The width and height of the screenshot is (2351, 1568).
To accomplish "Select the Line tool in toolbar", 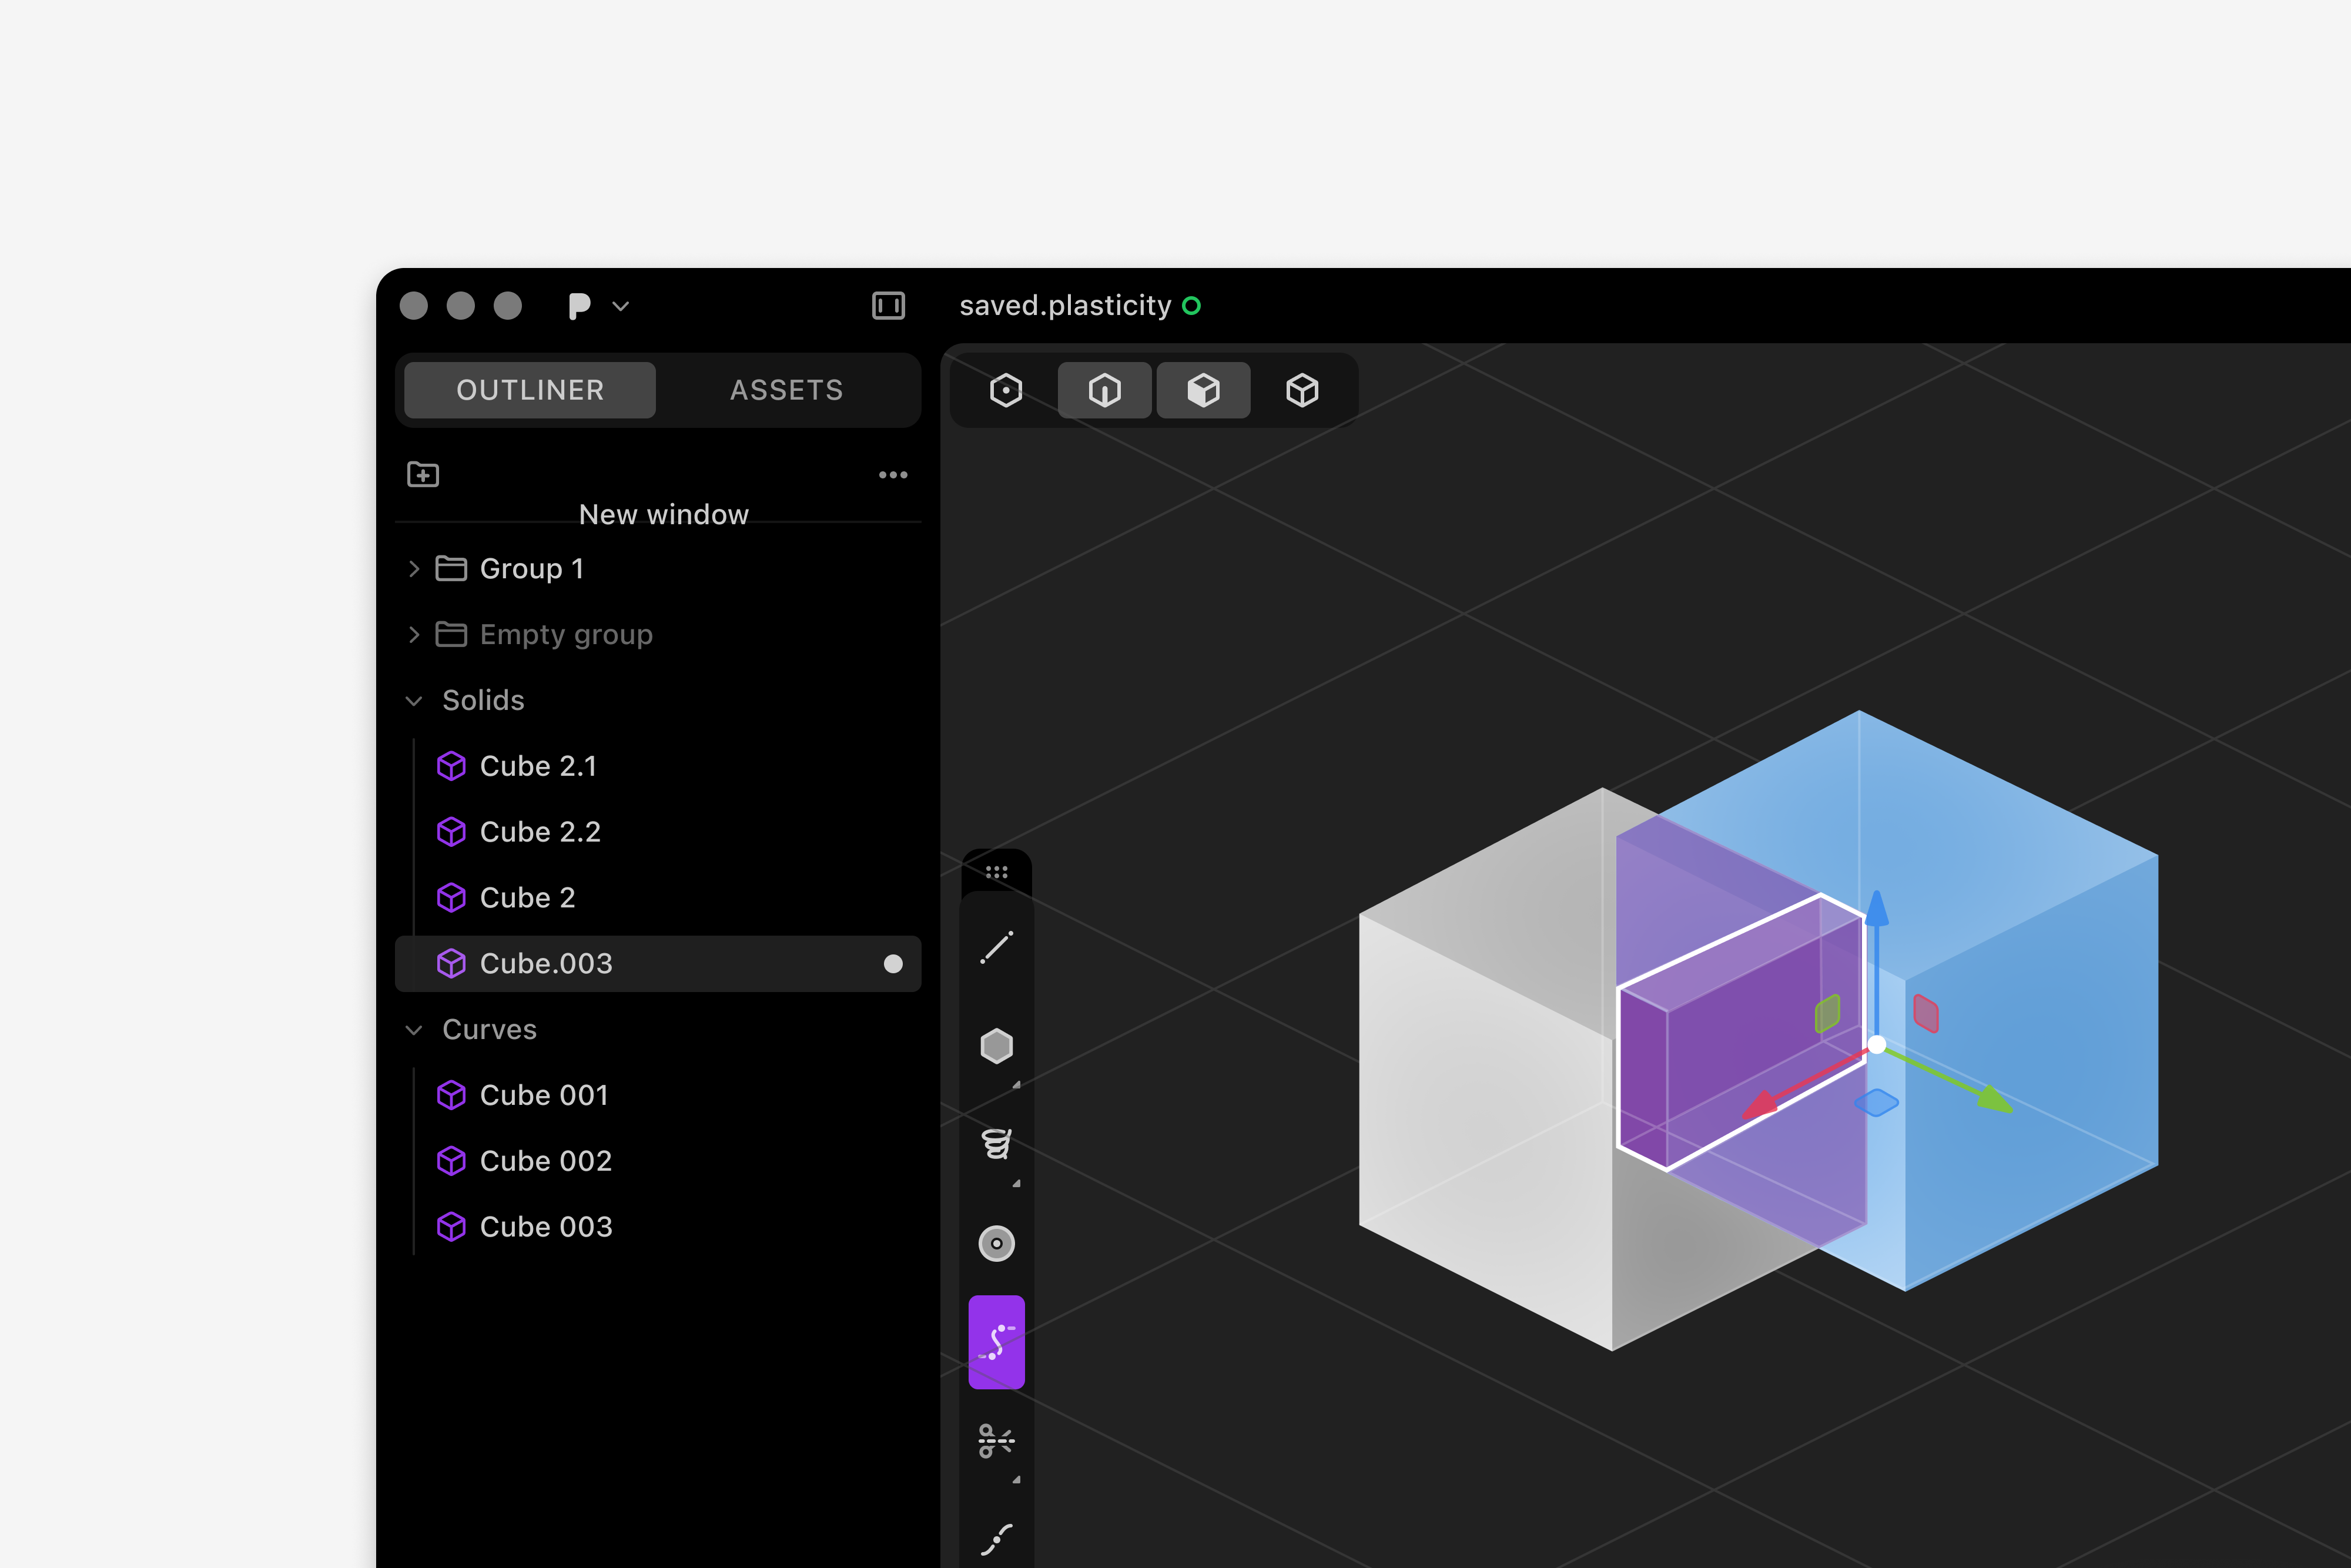I will [x=996, y=947].
